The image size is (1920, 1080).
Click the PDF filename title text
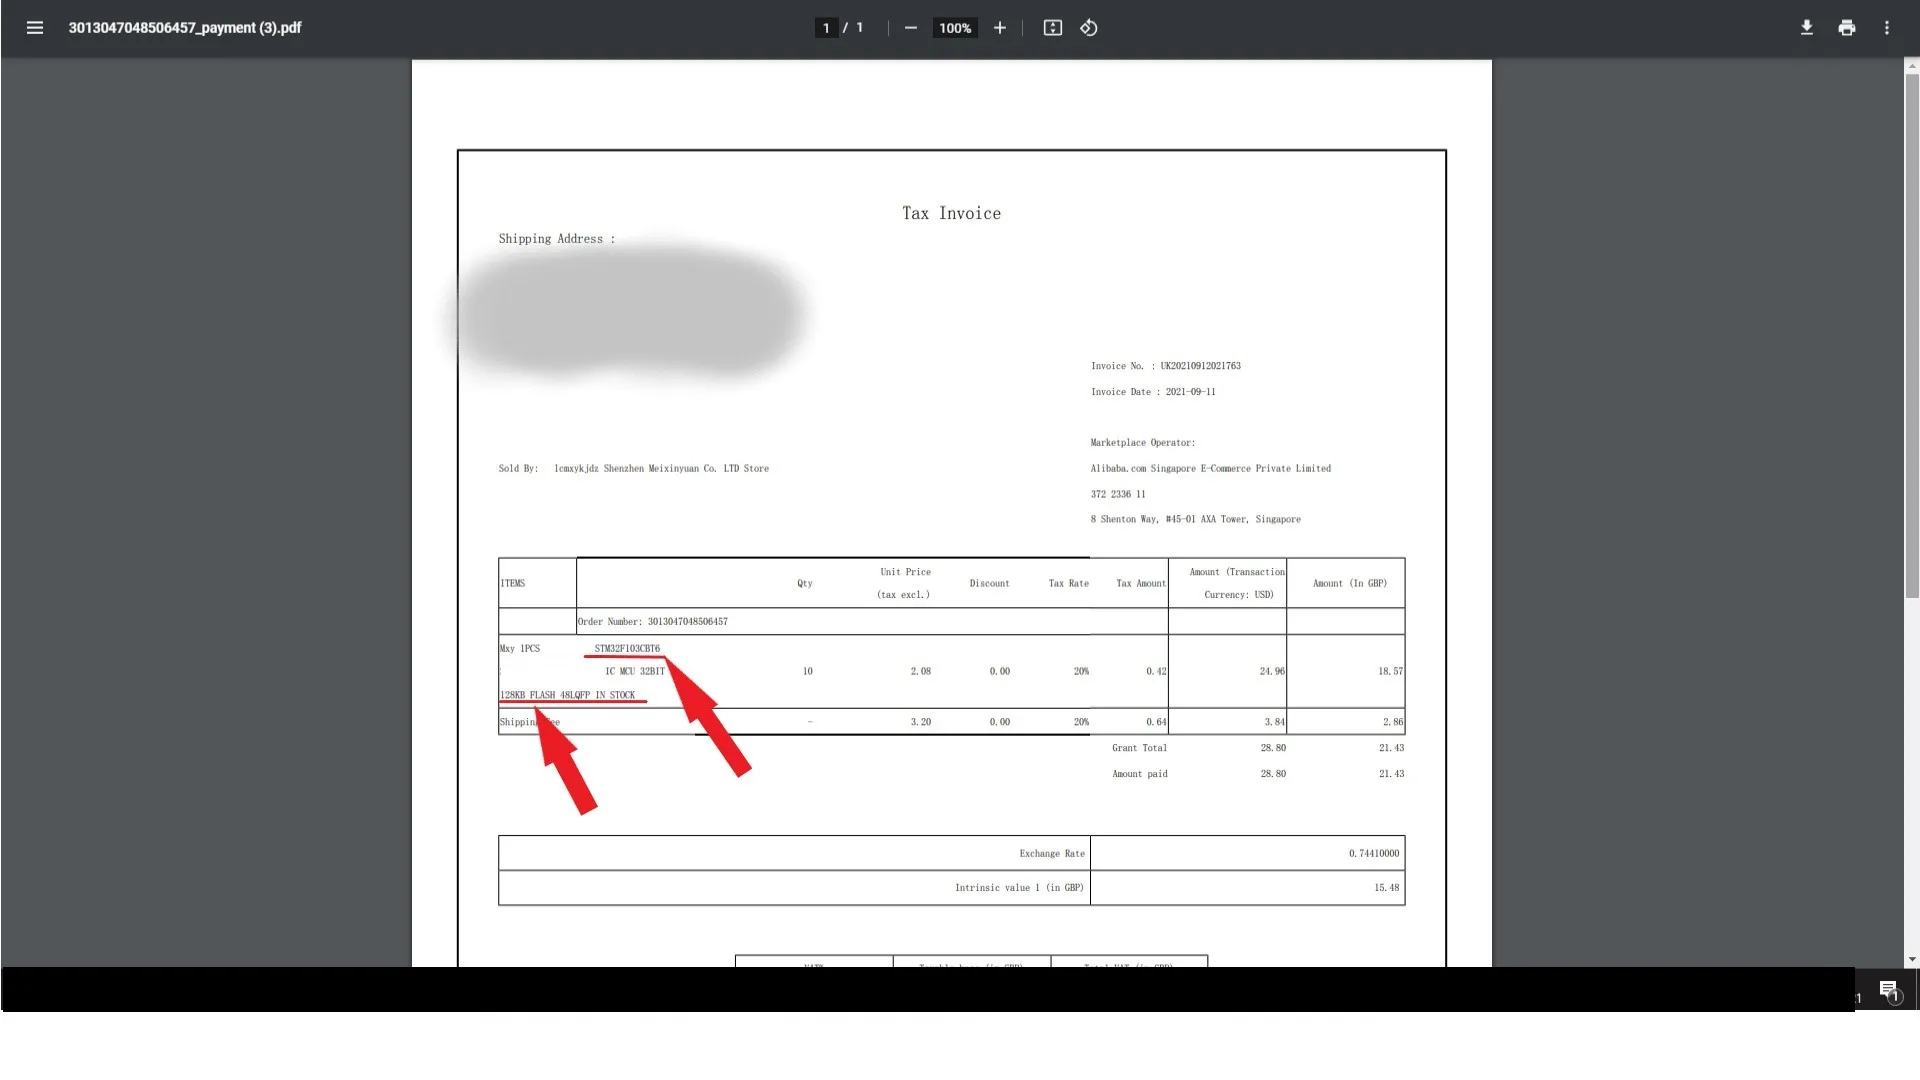(184, 28)
